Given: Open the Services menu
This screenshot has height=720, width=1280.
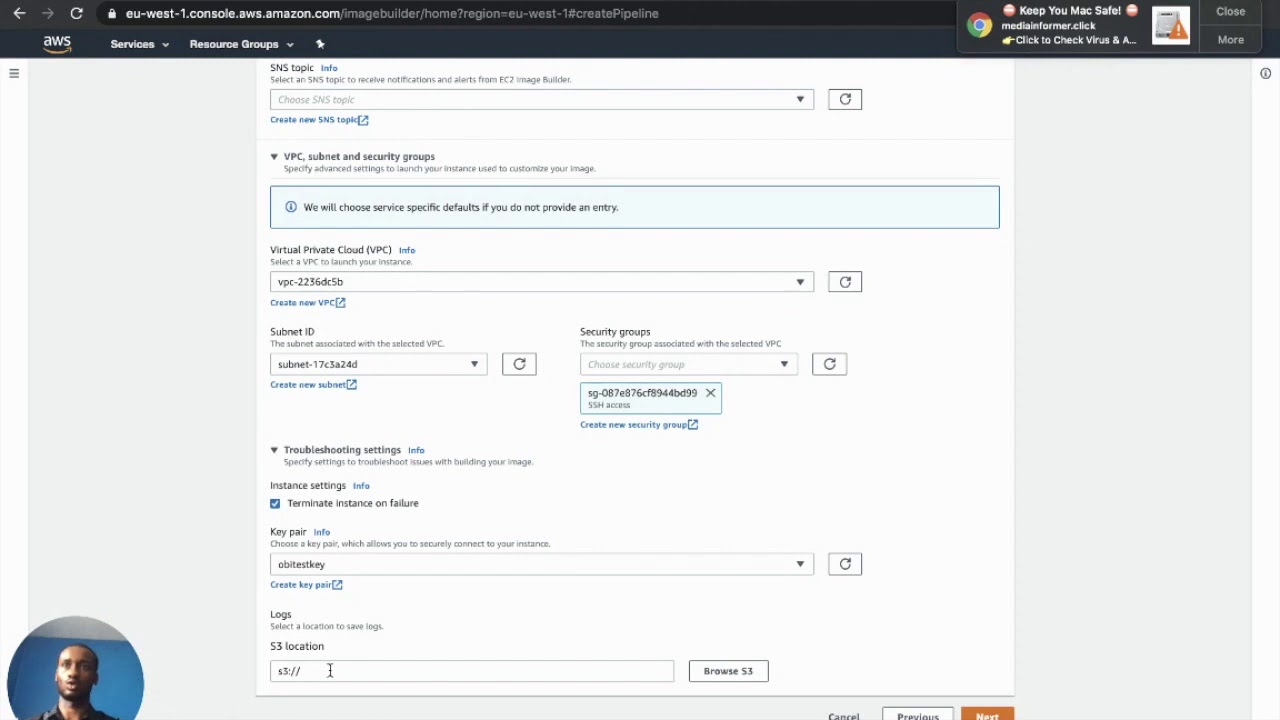Looking at the screenshot, I should (139, 44).
